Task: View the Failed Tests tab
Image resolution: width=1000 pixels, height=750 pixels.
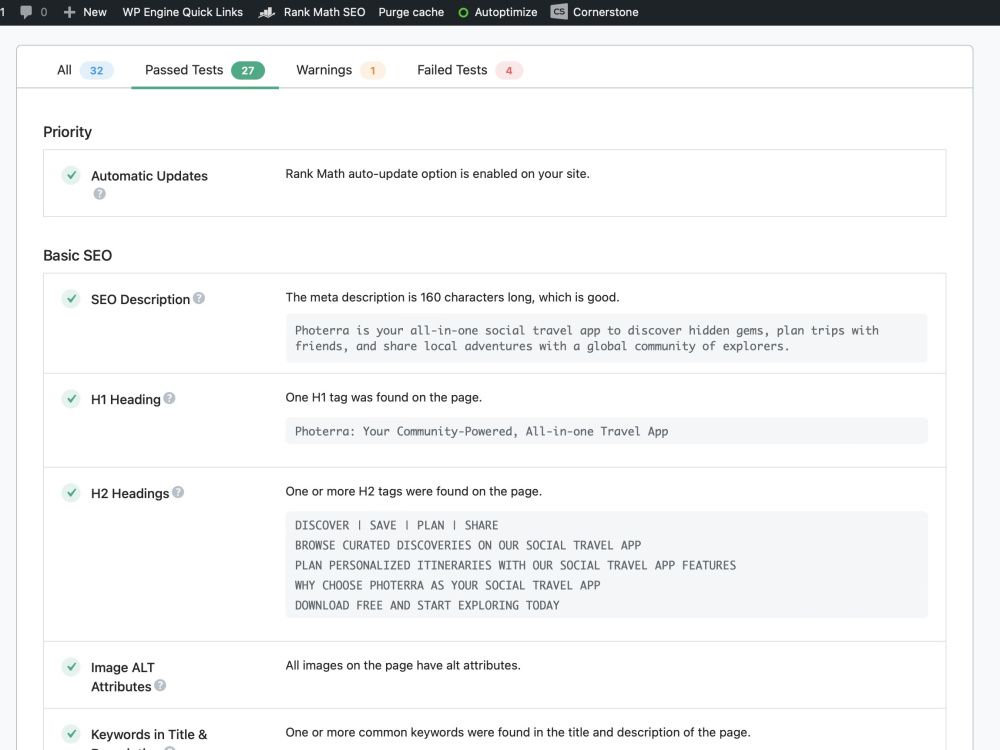Action: point(469,70)
